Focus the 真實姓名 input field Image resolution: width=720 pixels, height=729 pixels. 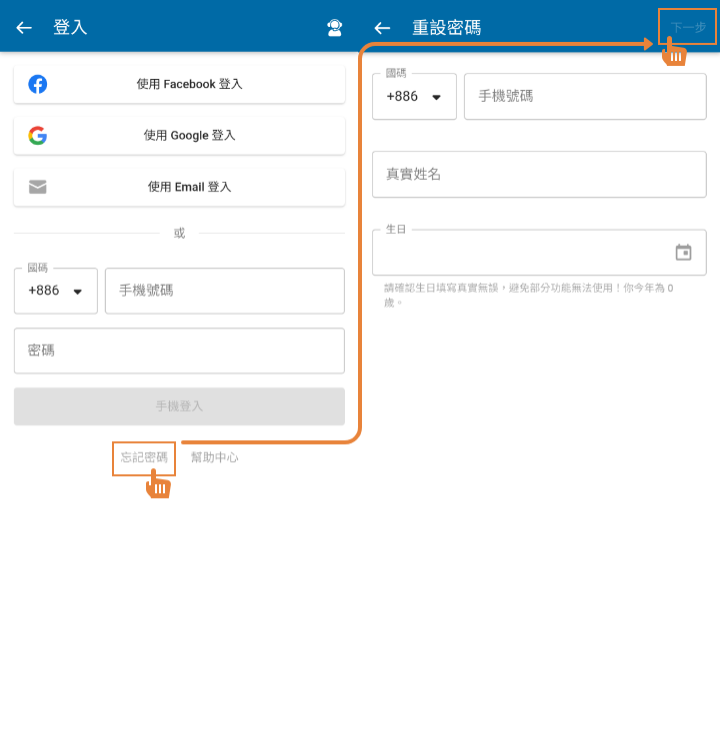pyautogui.click(x=539, y=174)
